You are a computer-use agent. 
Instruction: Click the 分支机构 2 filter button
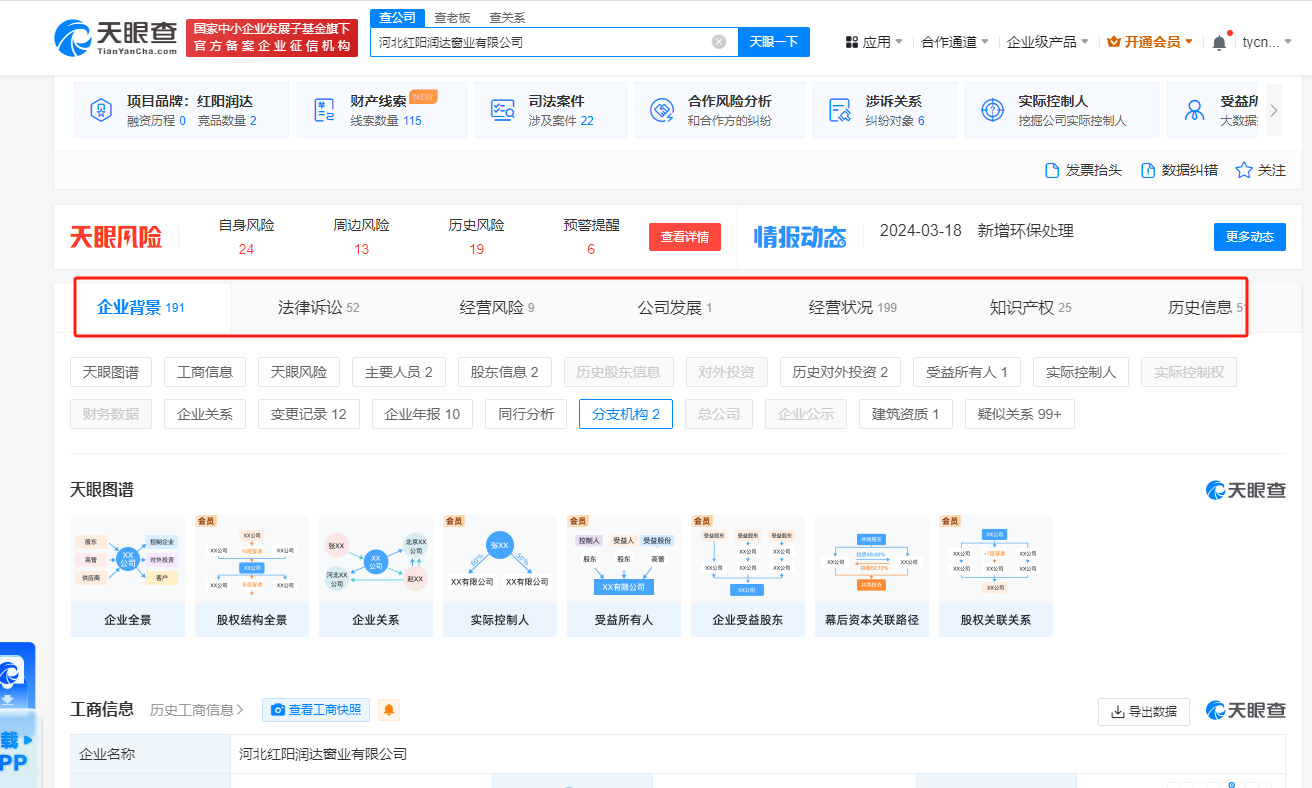pos(626,414)
